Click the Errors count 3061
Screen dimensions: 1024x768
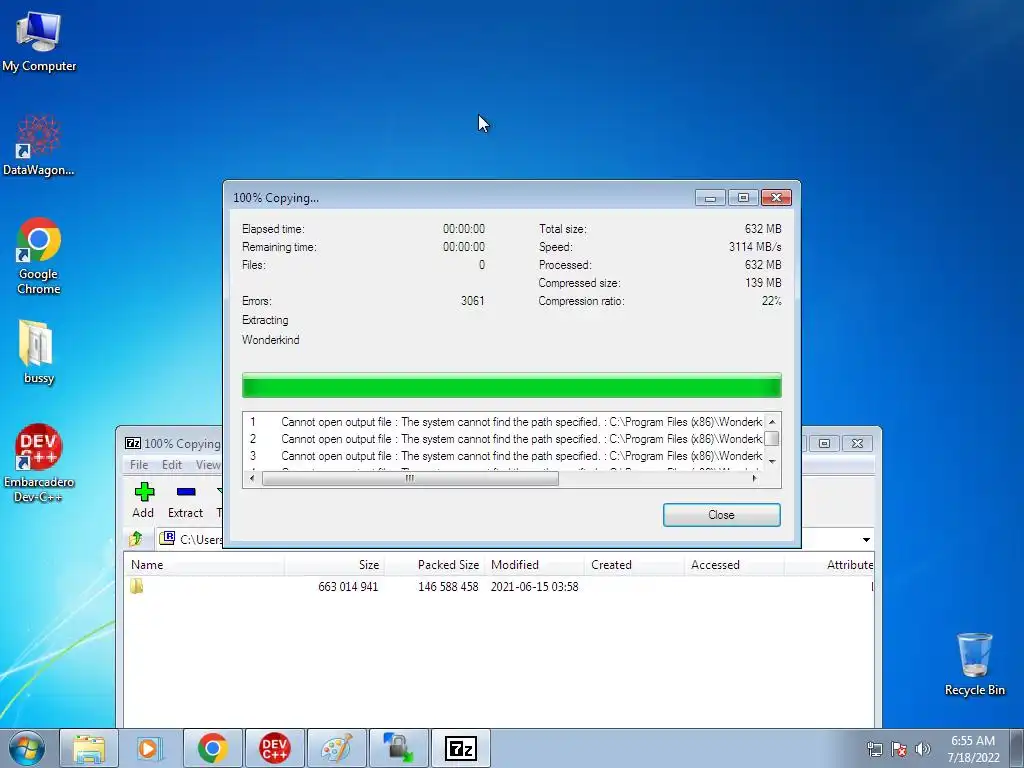[473, 301]
